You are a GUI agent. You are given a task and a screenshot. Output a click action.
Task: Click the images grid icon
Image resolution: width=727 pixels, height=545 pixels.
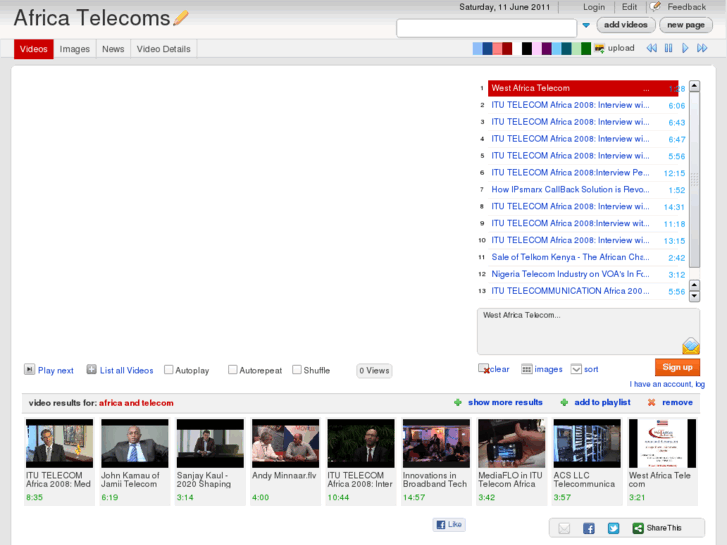tap(527, 369)
